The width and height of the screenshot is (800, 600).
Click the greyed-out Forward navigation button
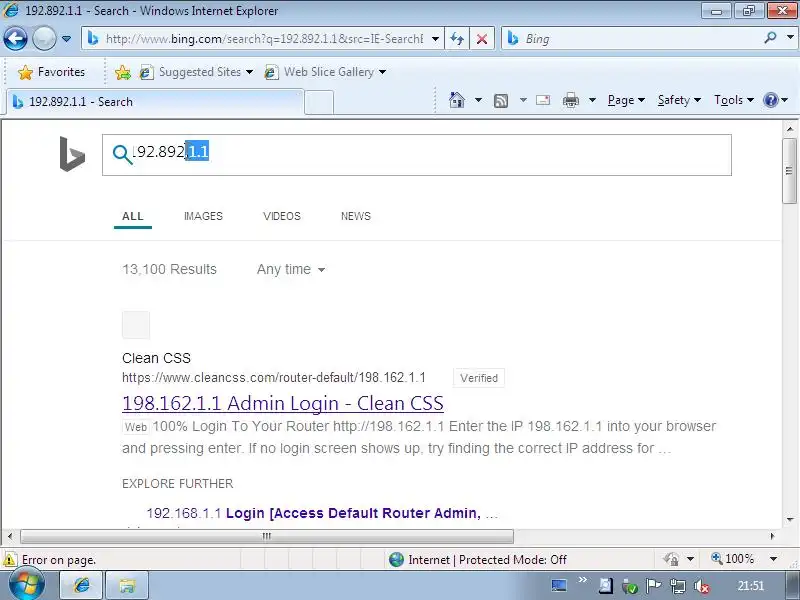coord(44,38)
